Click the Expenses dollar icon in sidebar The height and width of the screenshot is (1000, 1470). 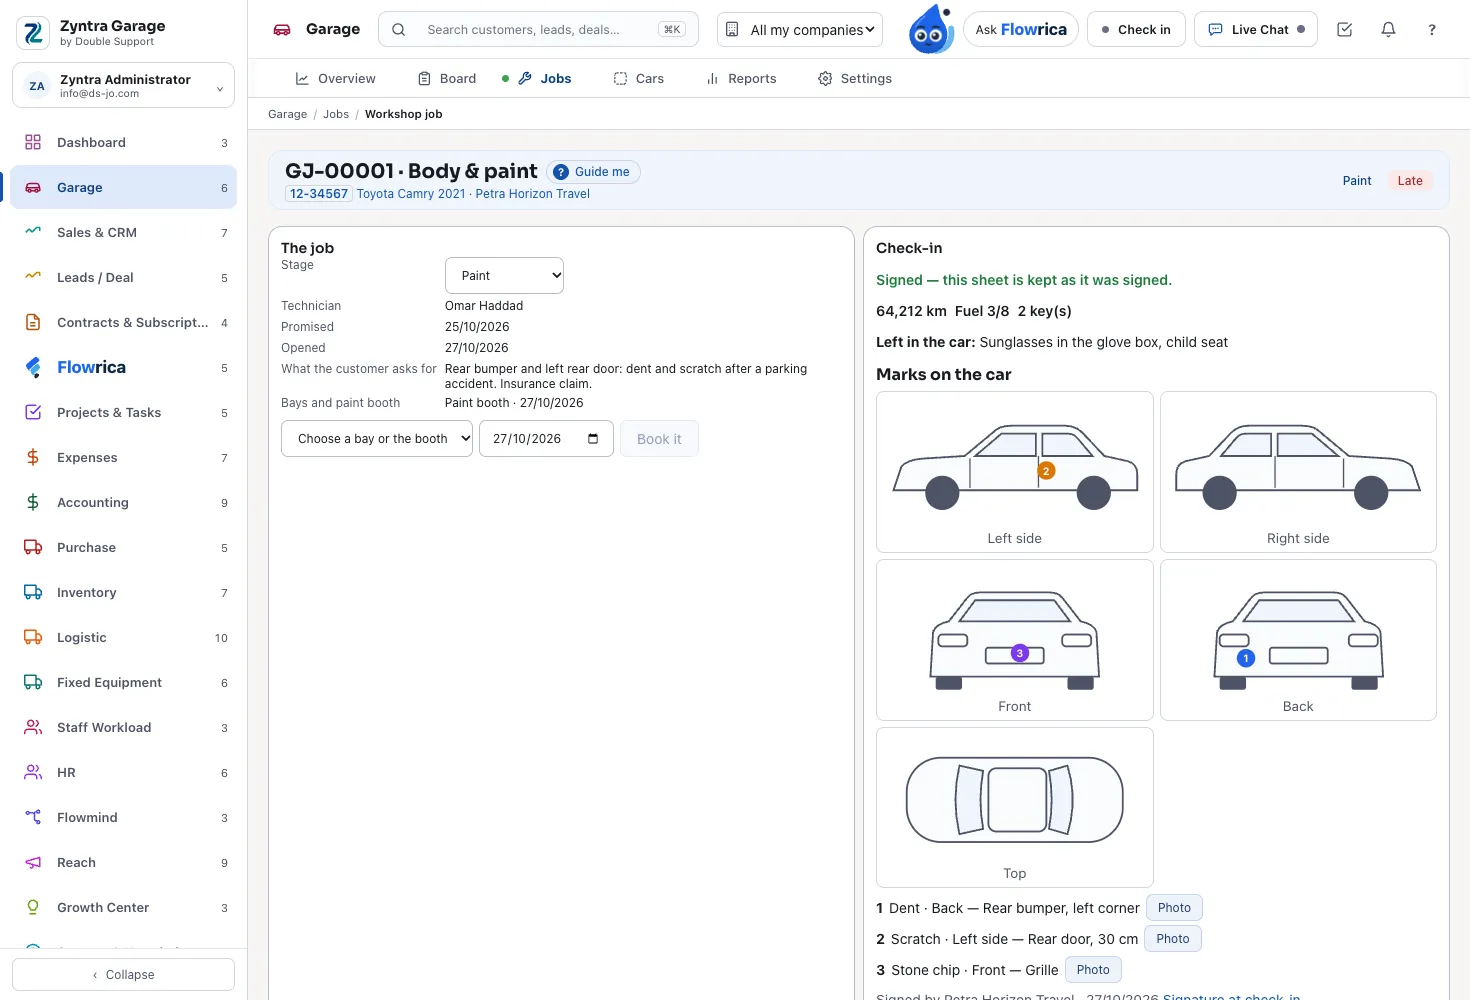point(33,457)
